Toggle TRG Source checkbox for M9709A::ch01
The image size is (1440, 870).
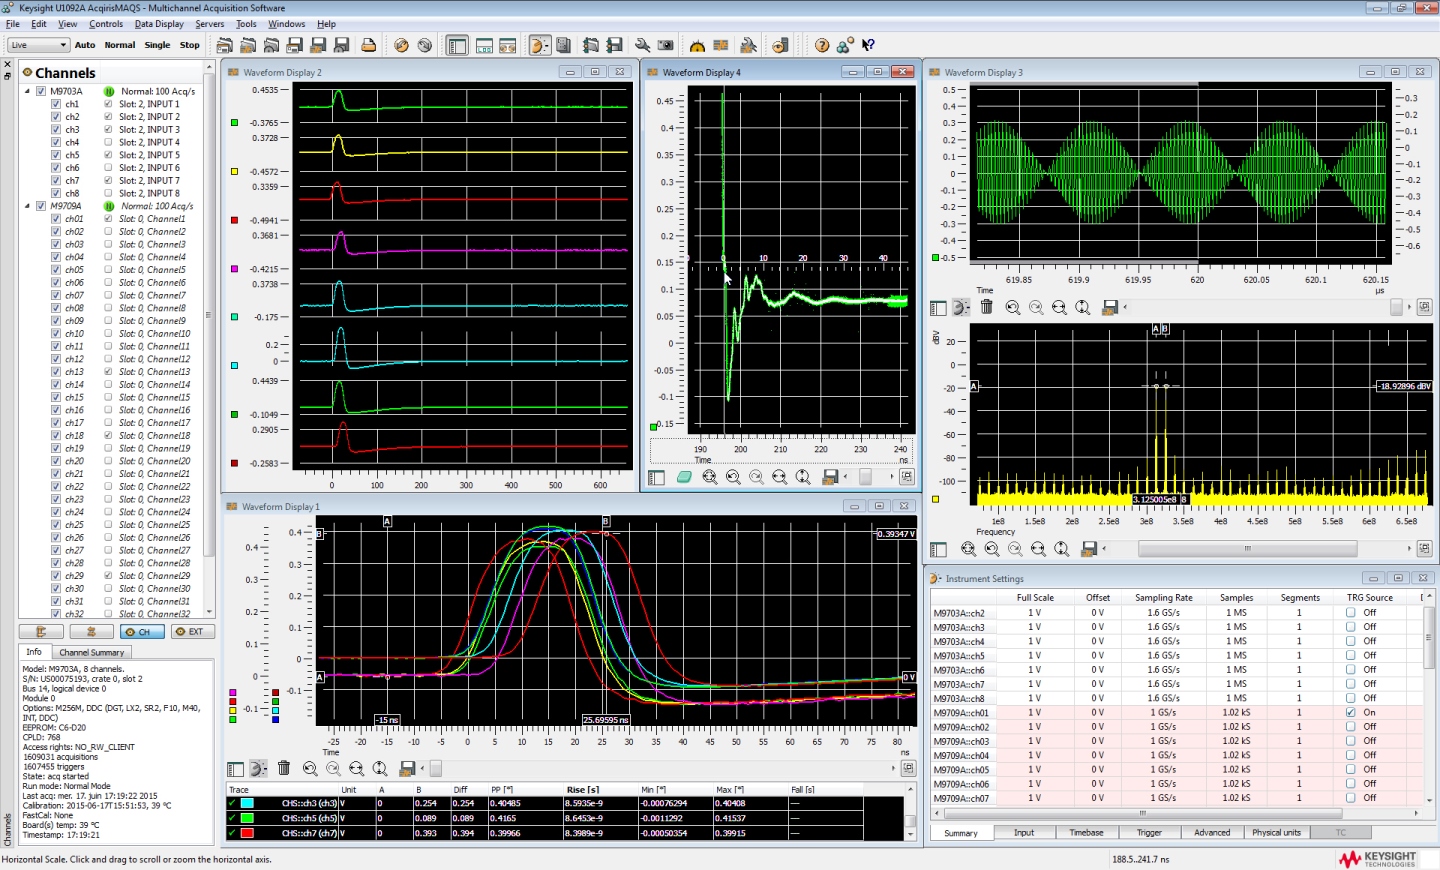(1351, 713)
